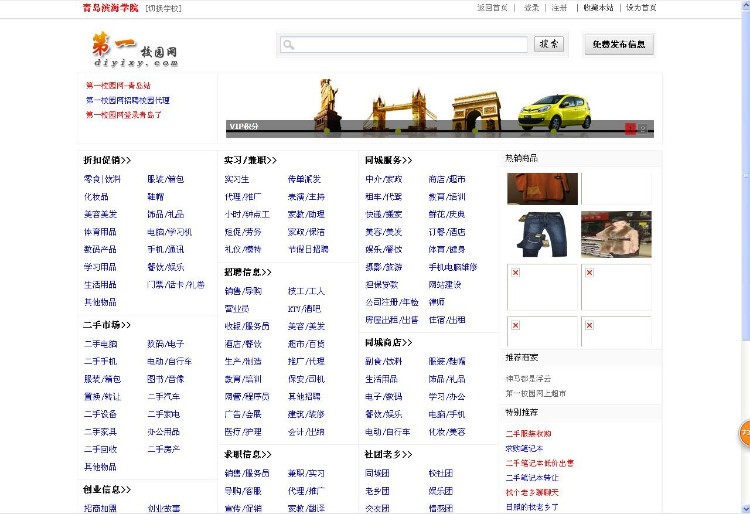Open the 青岛滨海学院 school link
The height and width of the screenshot is (514, 750).
[110, 8]
